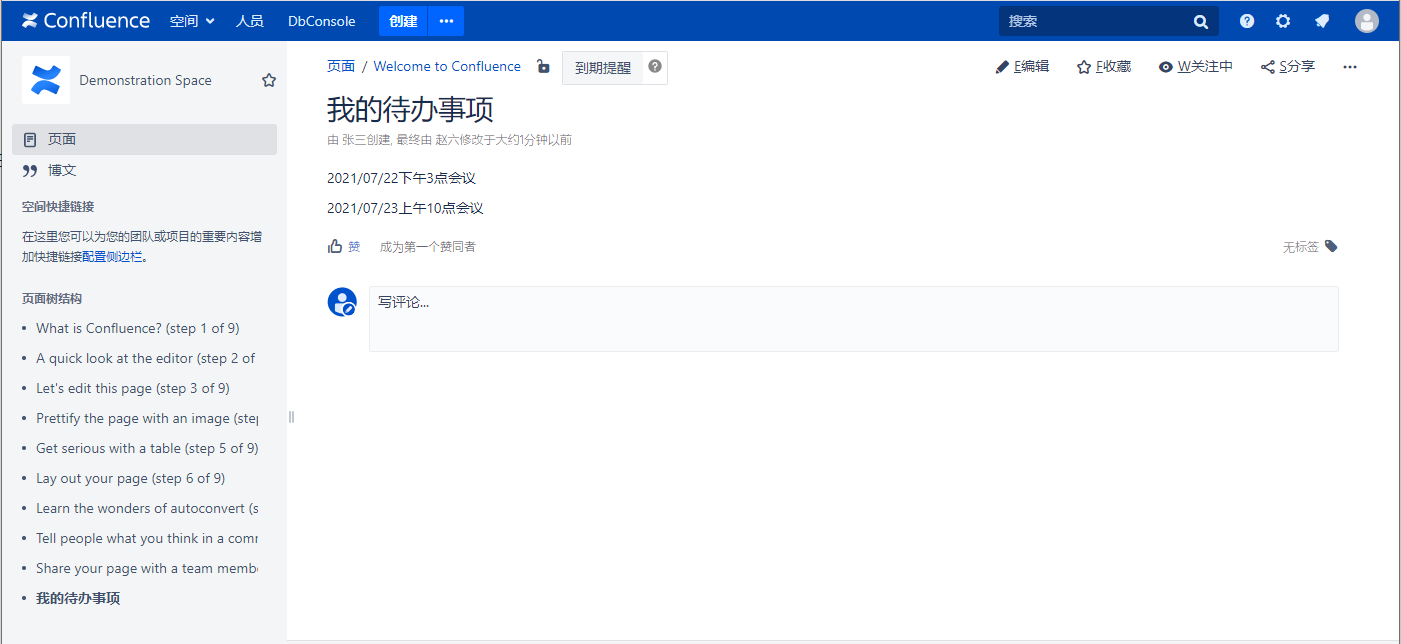Open the settings gear menu
This screenshot has height=644, width=1401.
1283,21
